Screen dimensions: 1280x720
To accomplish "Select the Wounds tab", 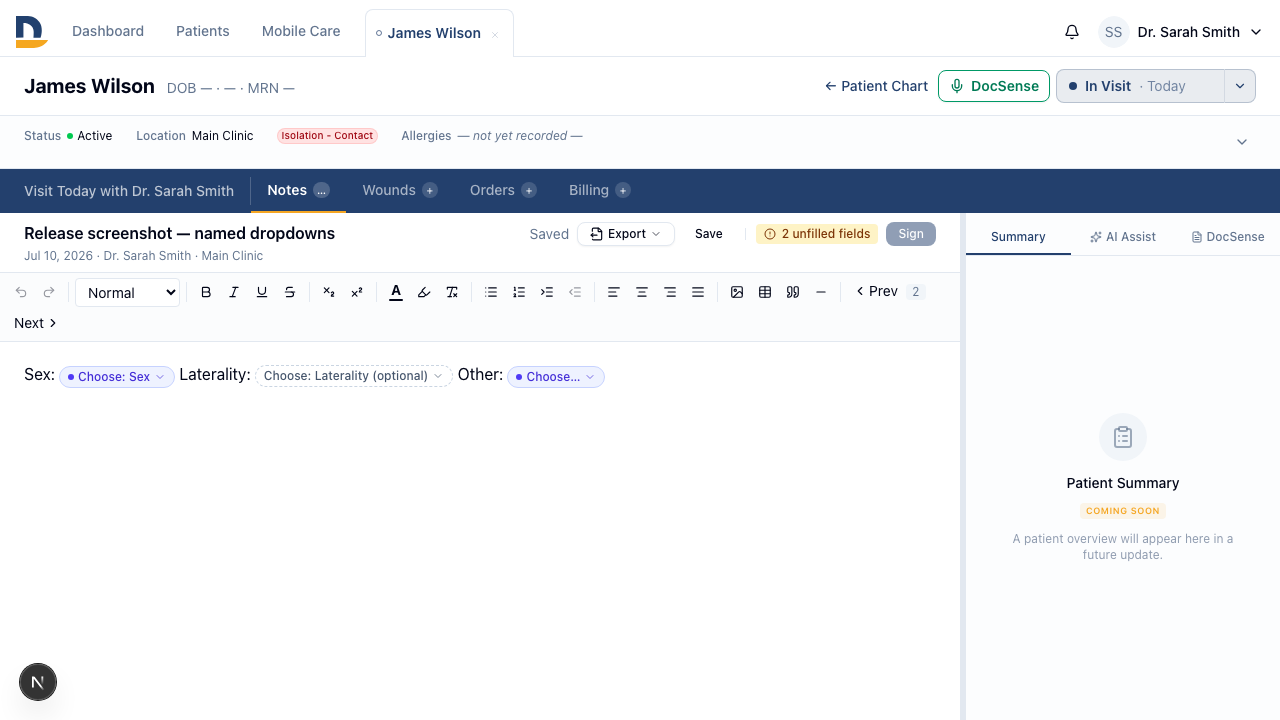I will tap(400, 190).
